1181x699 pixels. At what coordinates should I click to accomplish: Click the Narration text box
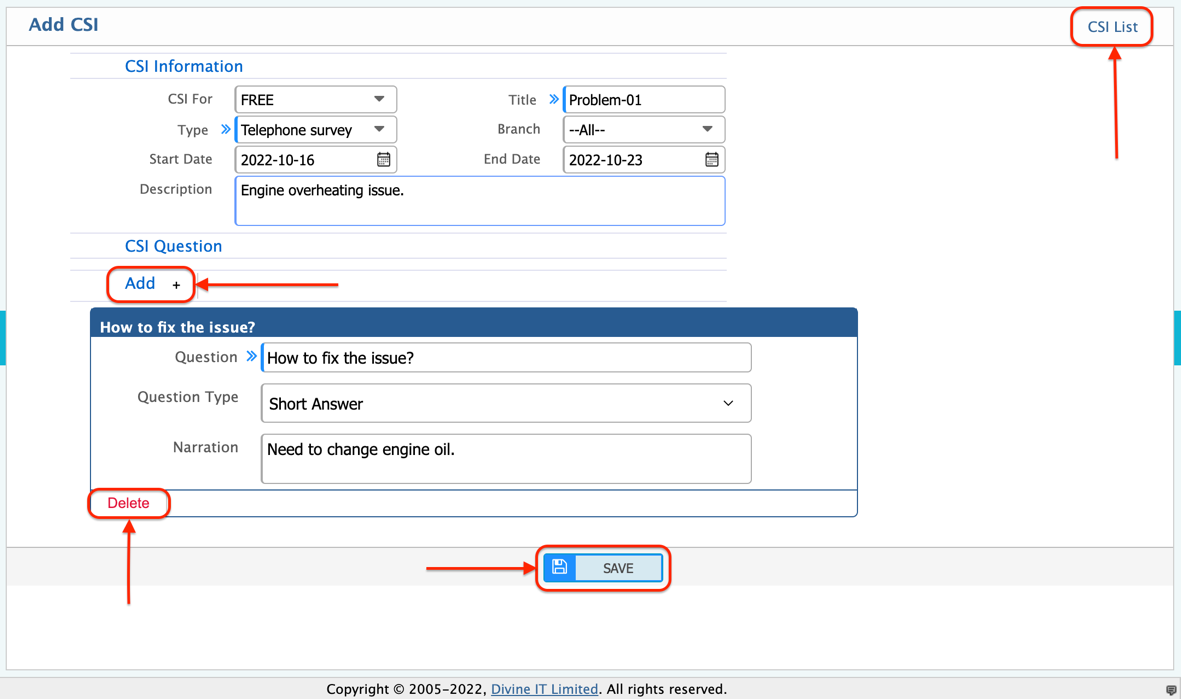click(505, 457)
